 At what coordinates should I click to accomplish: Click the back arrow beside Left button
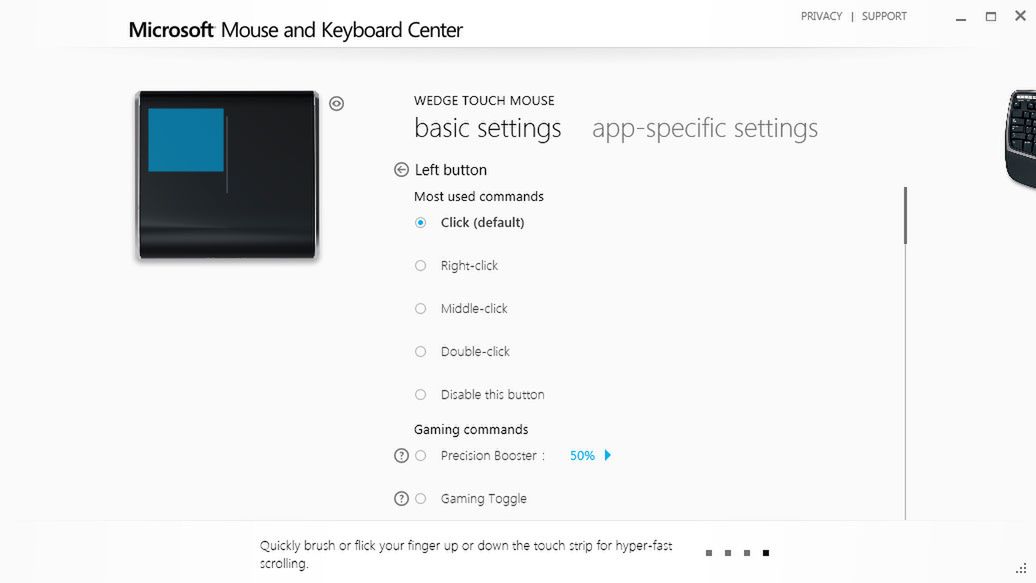402,170
